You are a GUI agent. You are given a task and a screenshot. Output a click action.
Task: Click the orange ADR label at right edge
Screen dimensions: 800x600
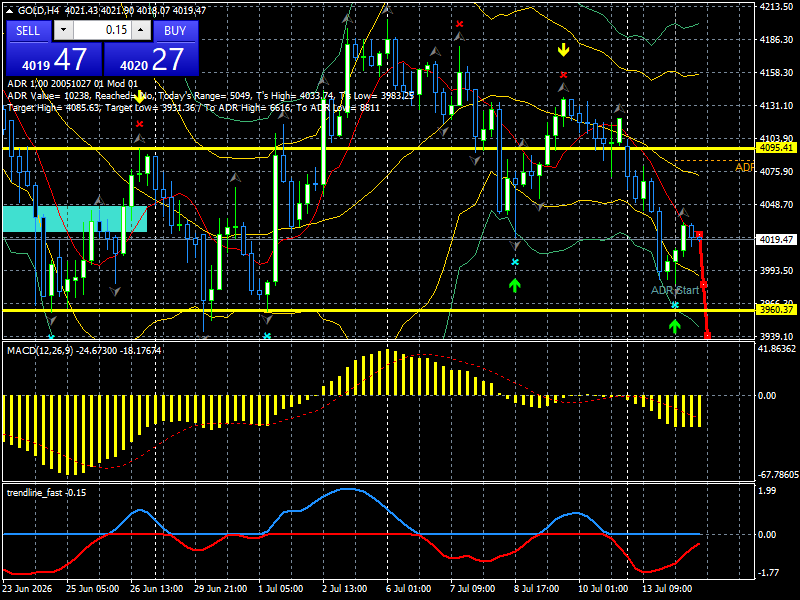(x=744, y=167)
